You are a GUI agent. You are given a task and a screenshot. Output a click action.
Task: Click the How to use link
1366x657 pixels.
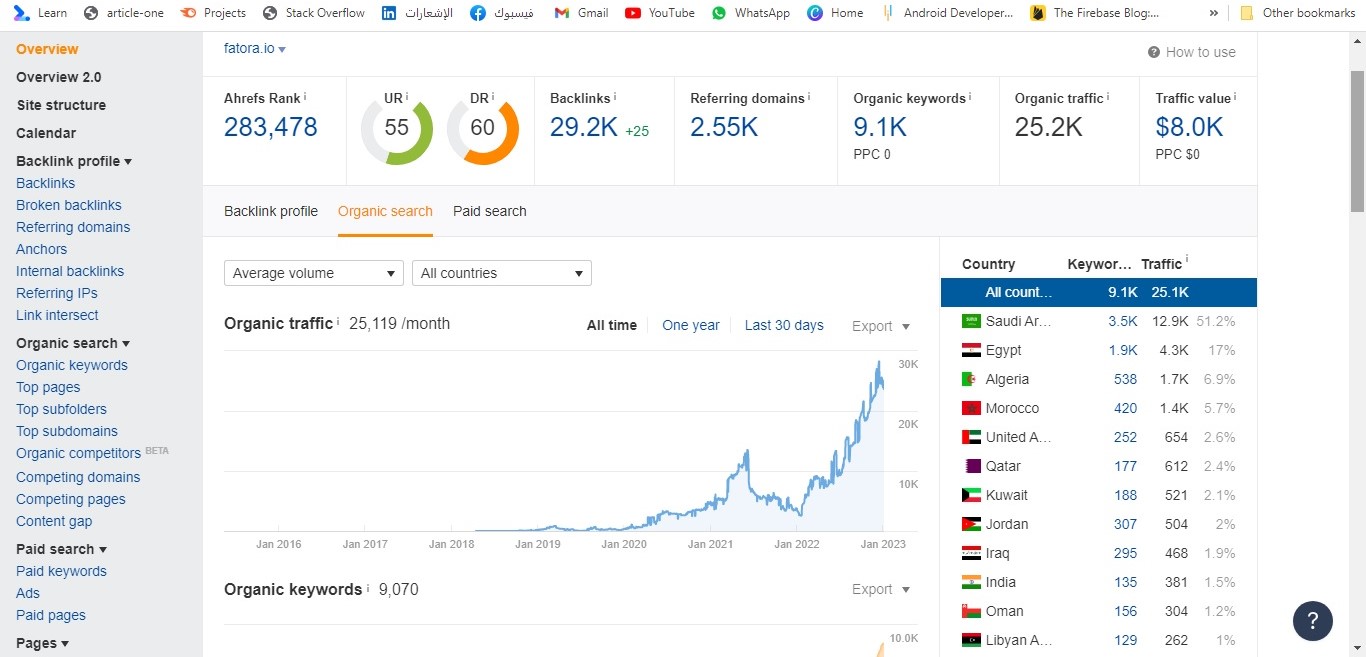pos(1191,52)
